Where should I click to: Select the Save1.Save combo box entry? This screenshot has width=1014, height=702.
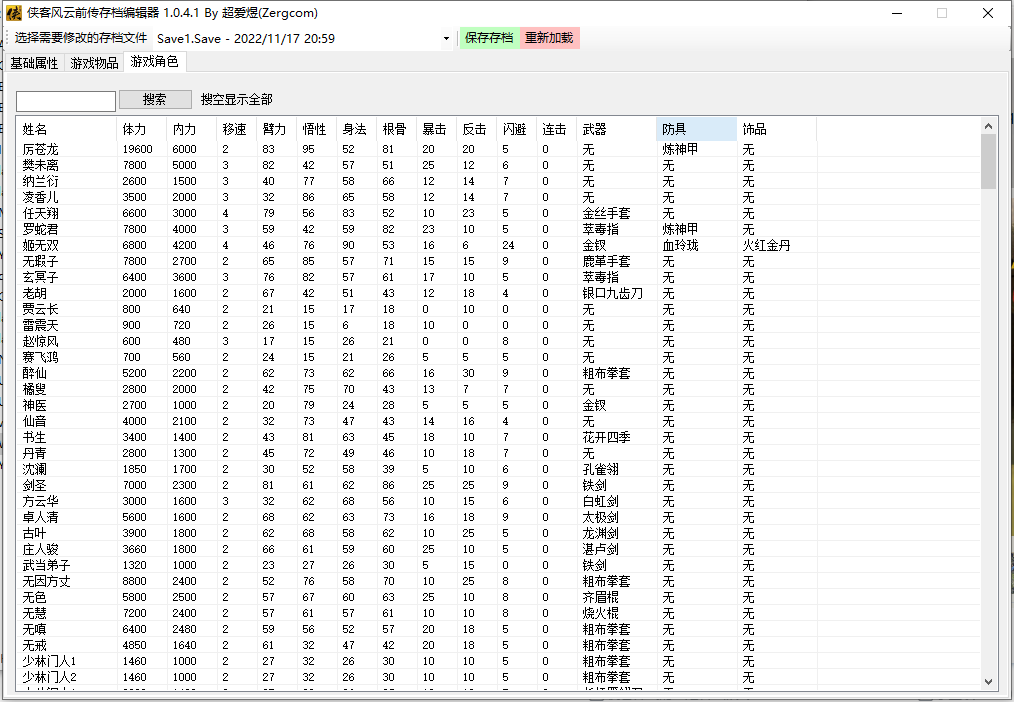tap(304, 39)
